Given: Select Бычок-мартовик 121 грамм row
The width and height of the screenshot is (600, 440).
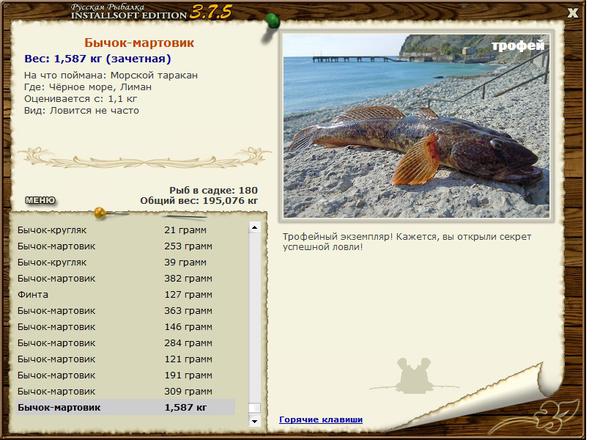Looking at the screenshot, I should point(126,359).
